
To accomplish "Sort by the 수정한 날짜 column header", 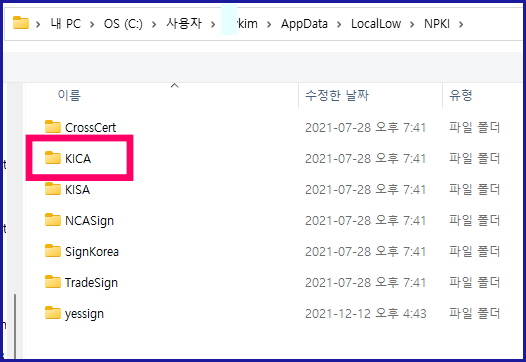I will point(337,95).
